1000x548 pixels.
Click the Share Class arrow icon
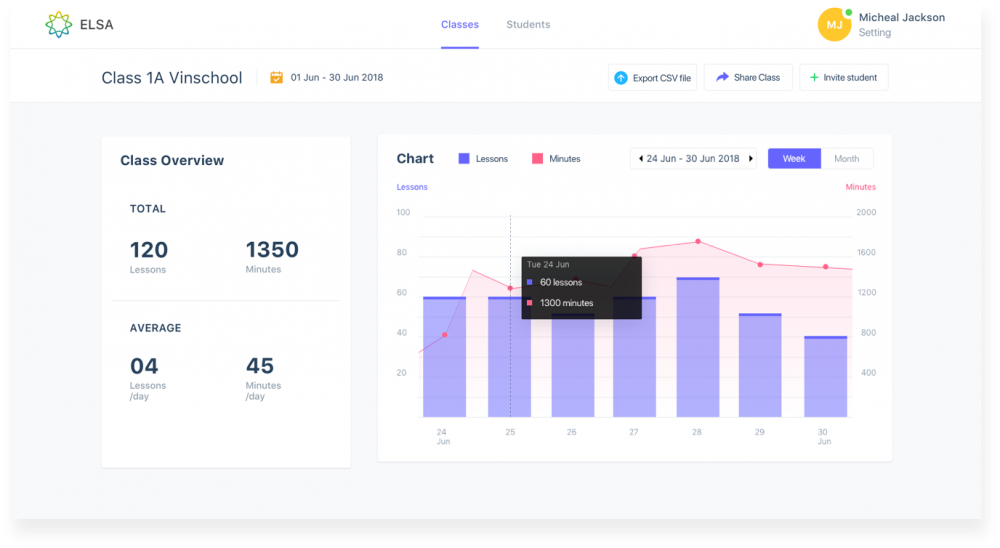coord(722,77)
